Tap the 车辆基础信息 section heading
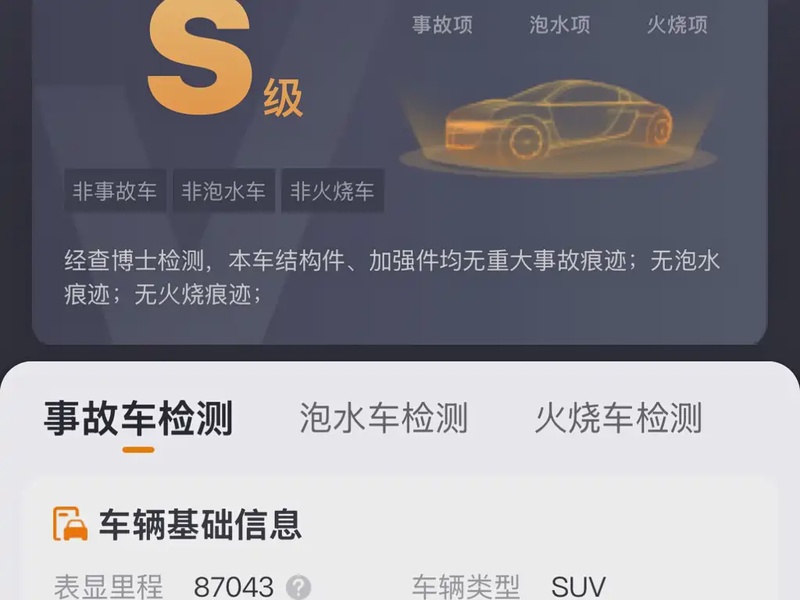 (200, 524)
